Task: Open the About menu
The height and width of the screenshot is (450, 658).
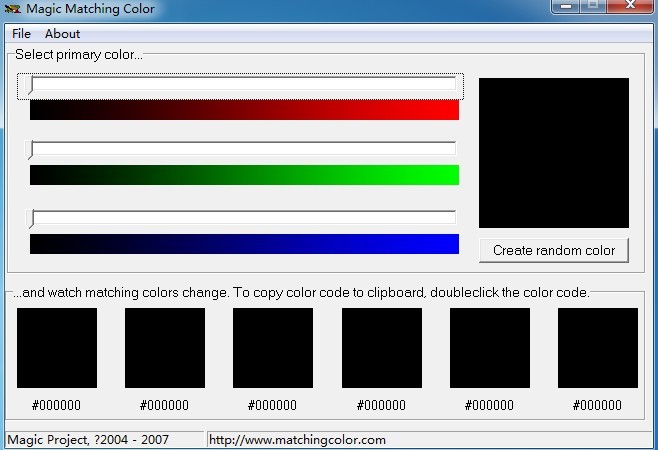Action: point(62,33)
